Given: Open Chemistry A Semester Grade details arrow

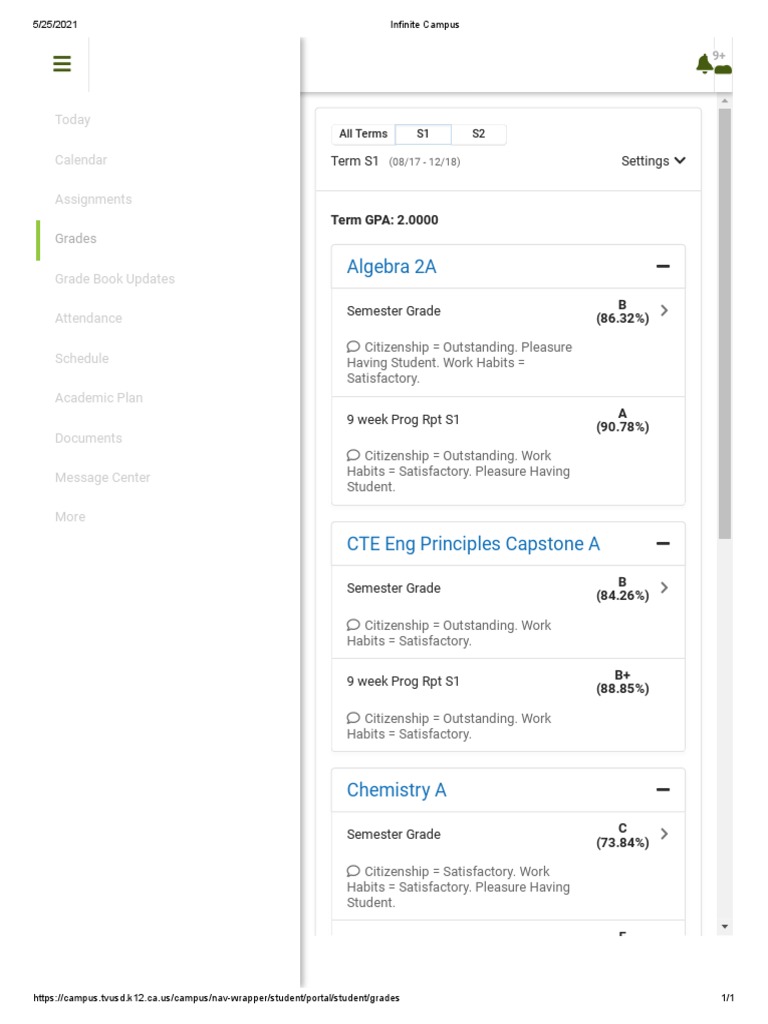Looking at the screenshot, I should [x=665, y=834].
